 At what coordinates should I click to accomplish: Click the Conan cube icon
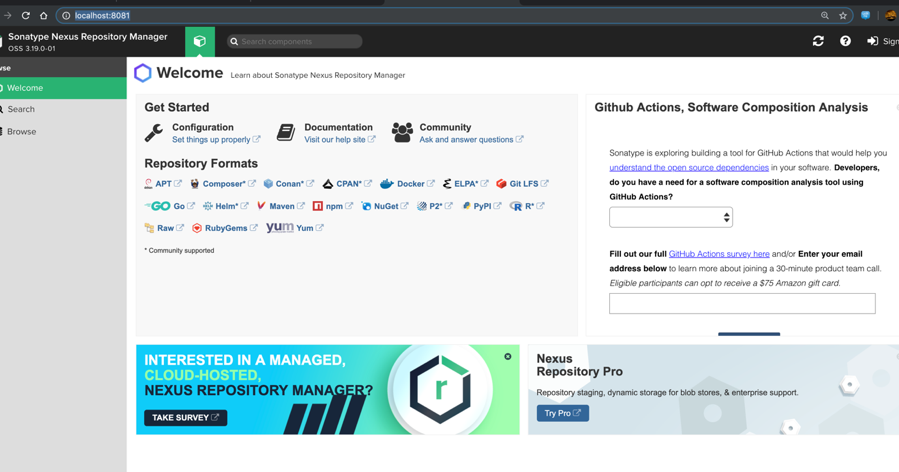click(x=268, y=184)
